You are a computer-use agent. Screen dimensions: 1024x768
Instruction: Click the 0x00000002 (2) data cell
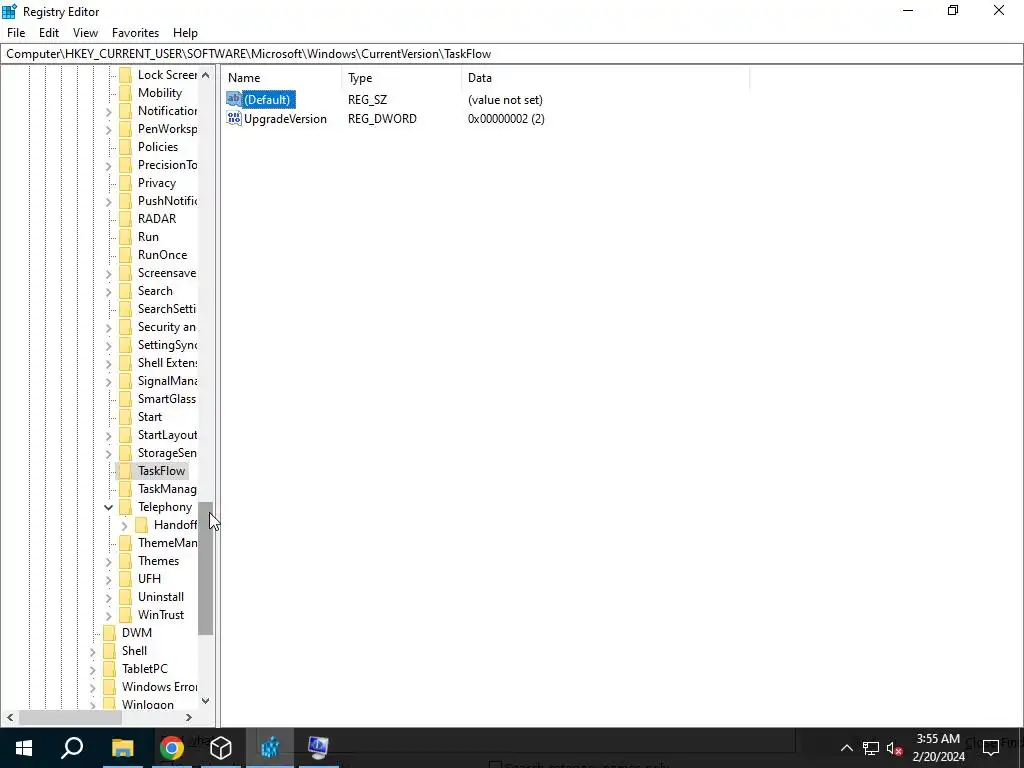[x=506, y=119]
